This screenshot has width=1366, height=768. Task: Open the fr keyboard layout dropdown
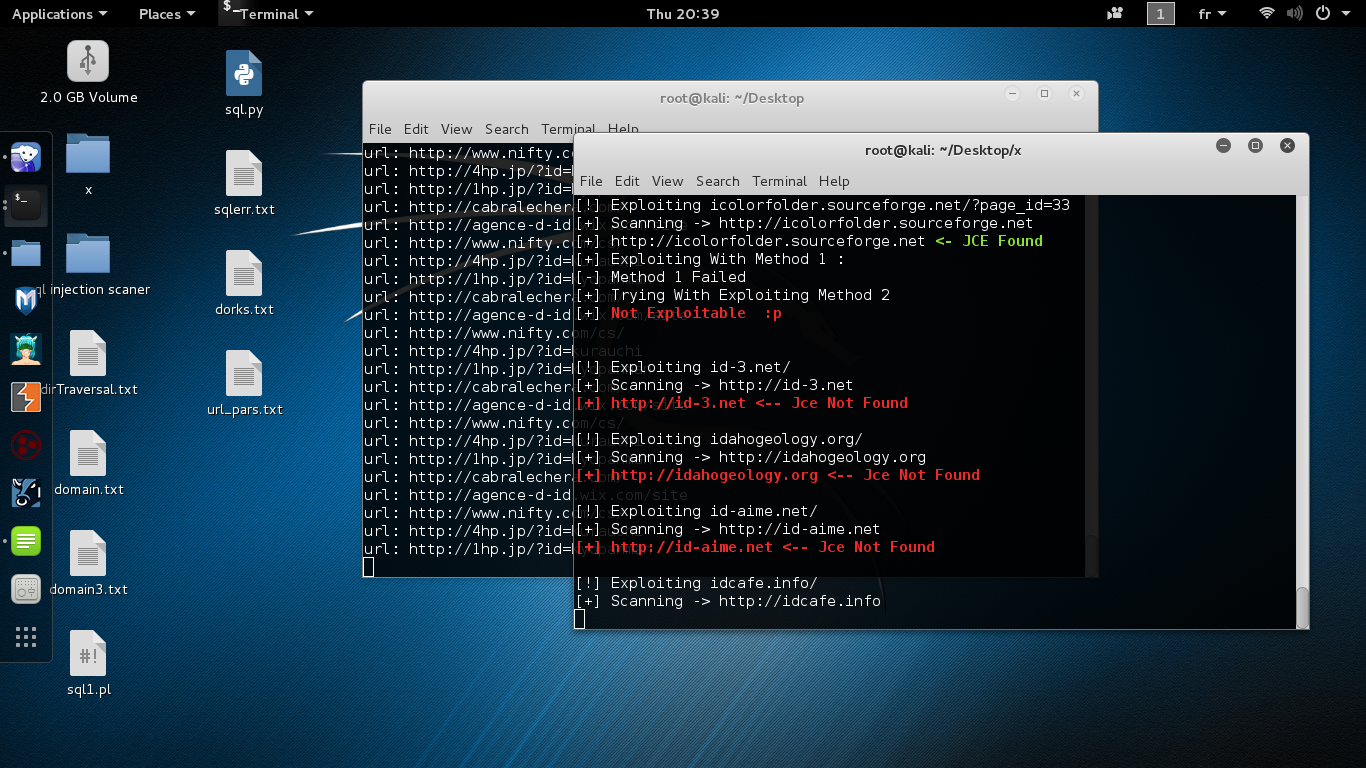click(1212, 14)
